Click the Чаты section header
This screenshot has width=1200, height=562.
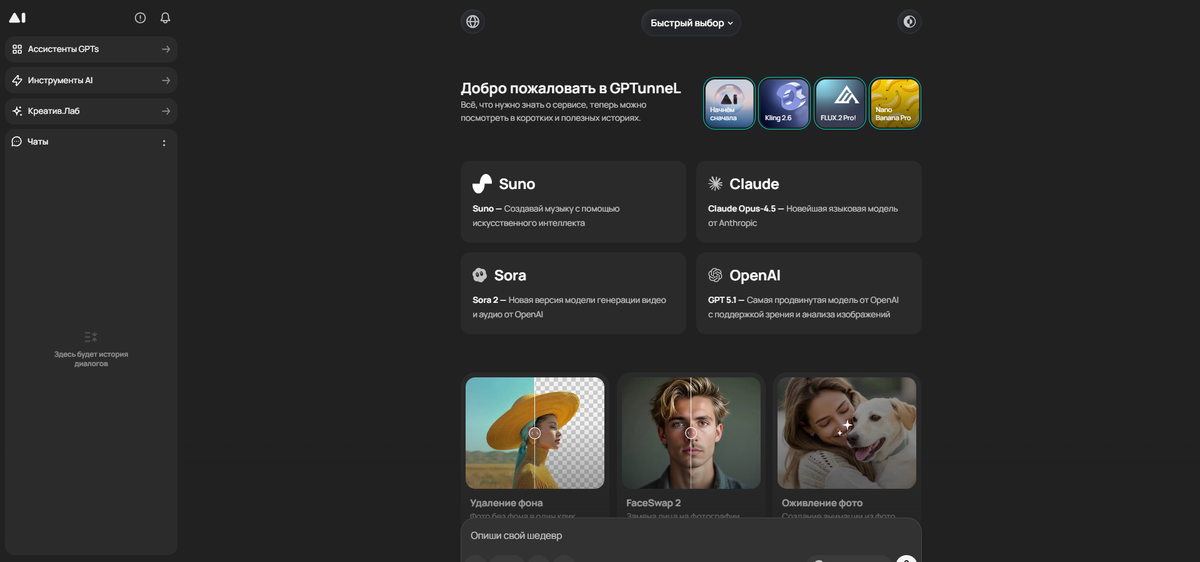click(38, 142)
